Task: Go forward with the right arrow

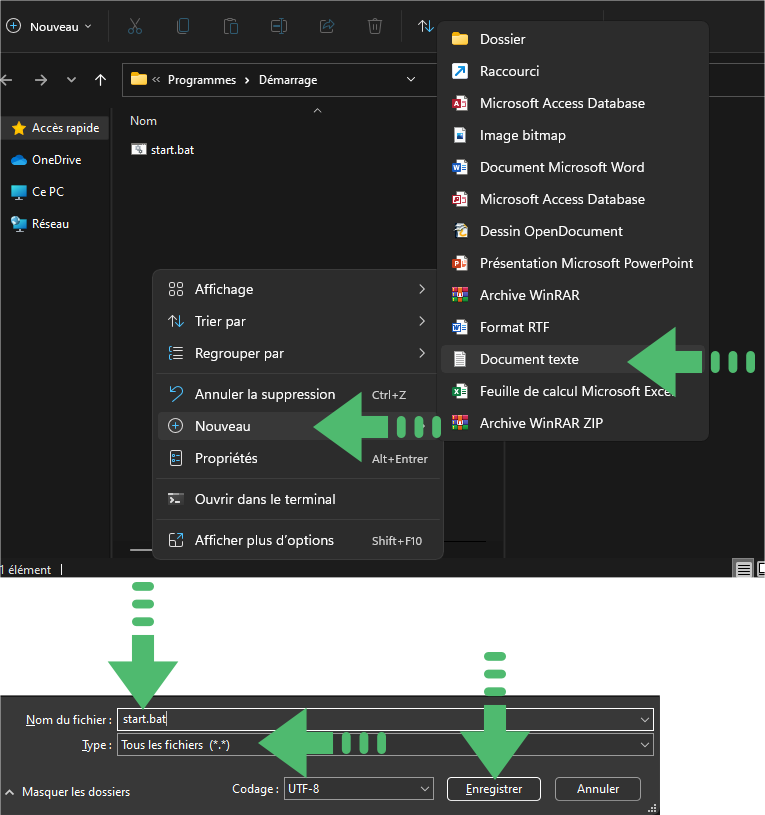Action: (41, 80)
